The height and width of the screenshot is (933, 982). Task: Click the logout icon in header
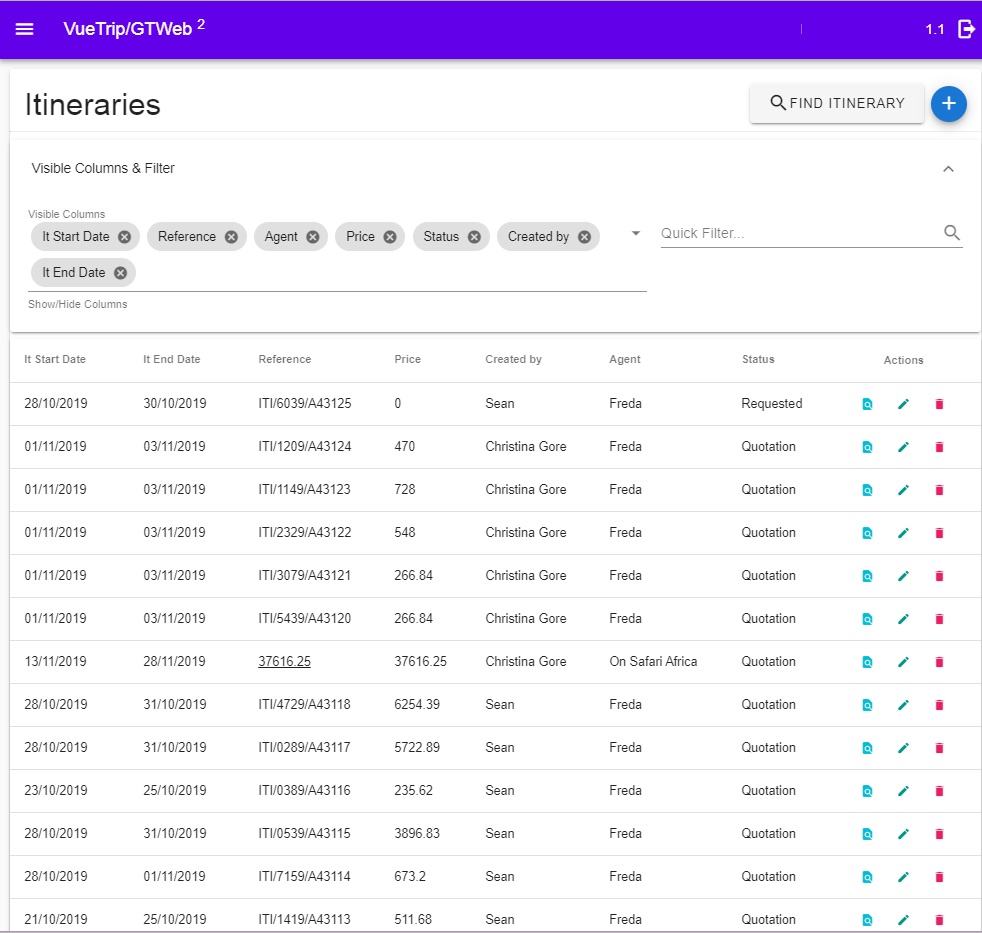pyautogui.click(x=966, y=29)
